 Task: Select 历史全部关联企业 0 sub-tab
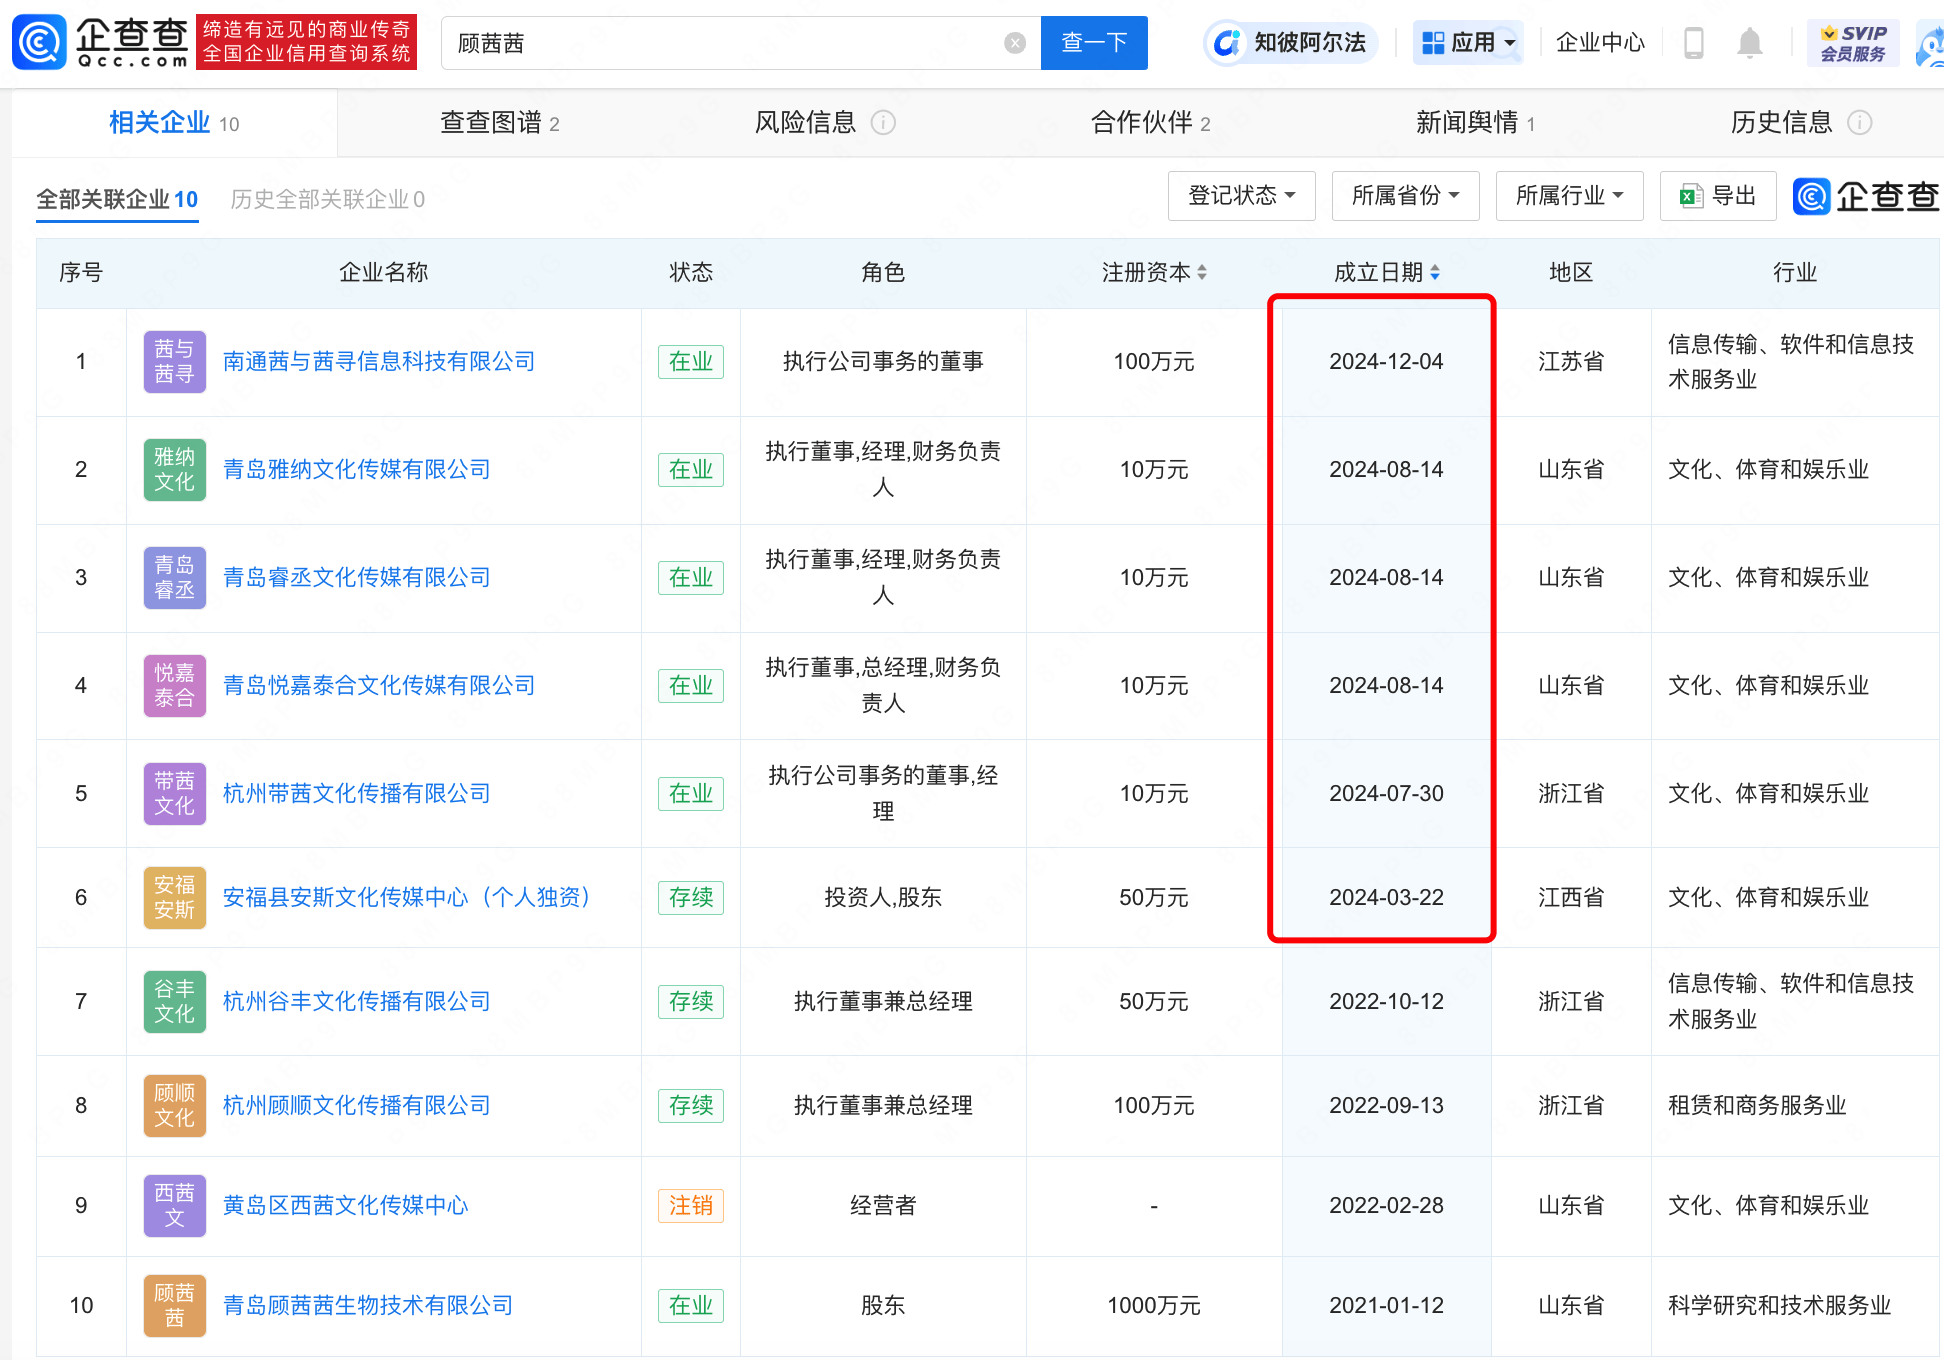point(327,199)
